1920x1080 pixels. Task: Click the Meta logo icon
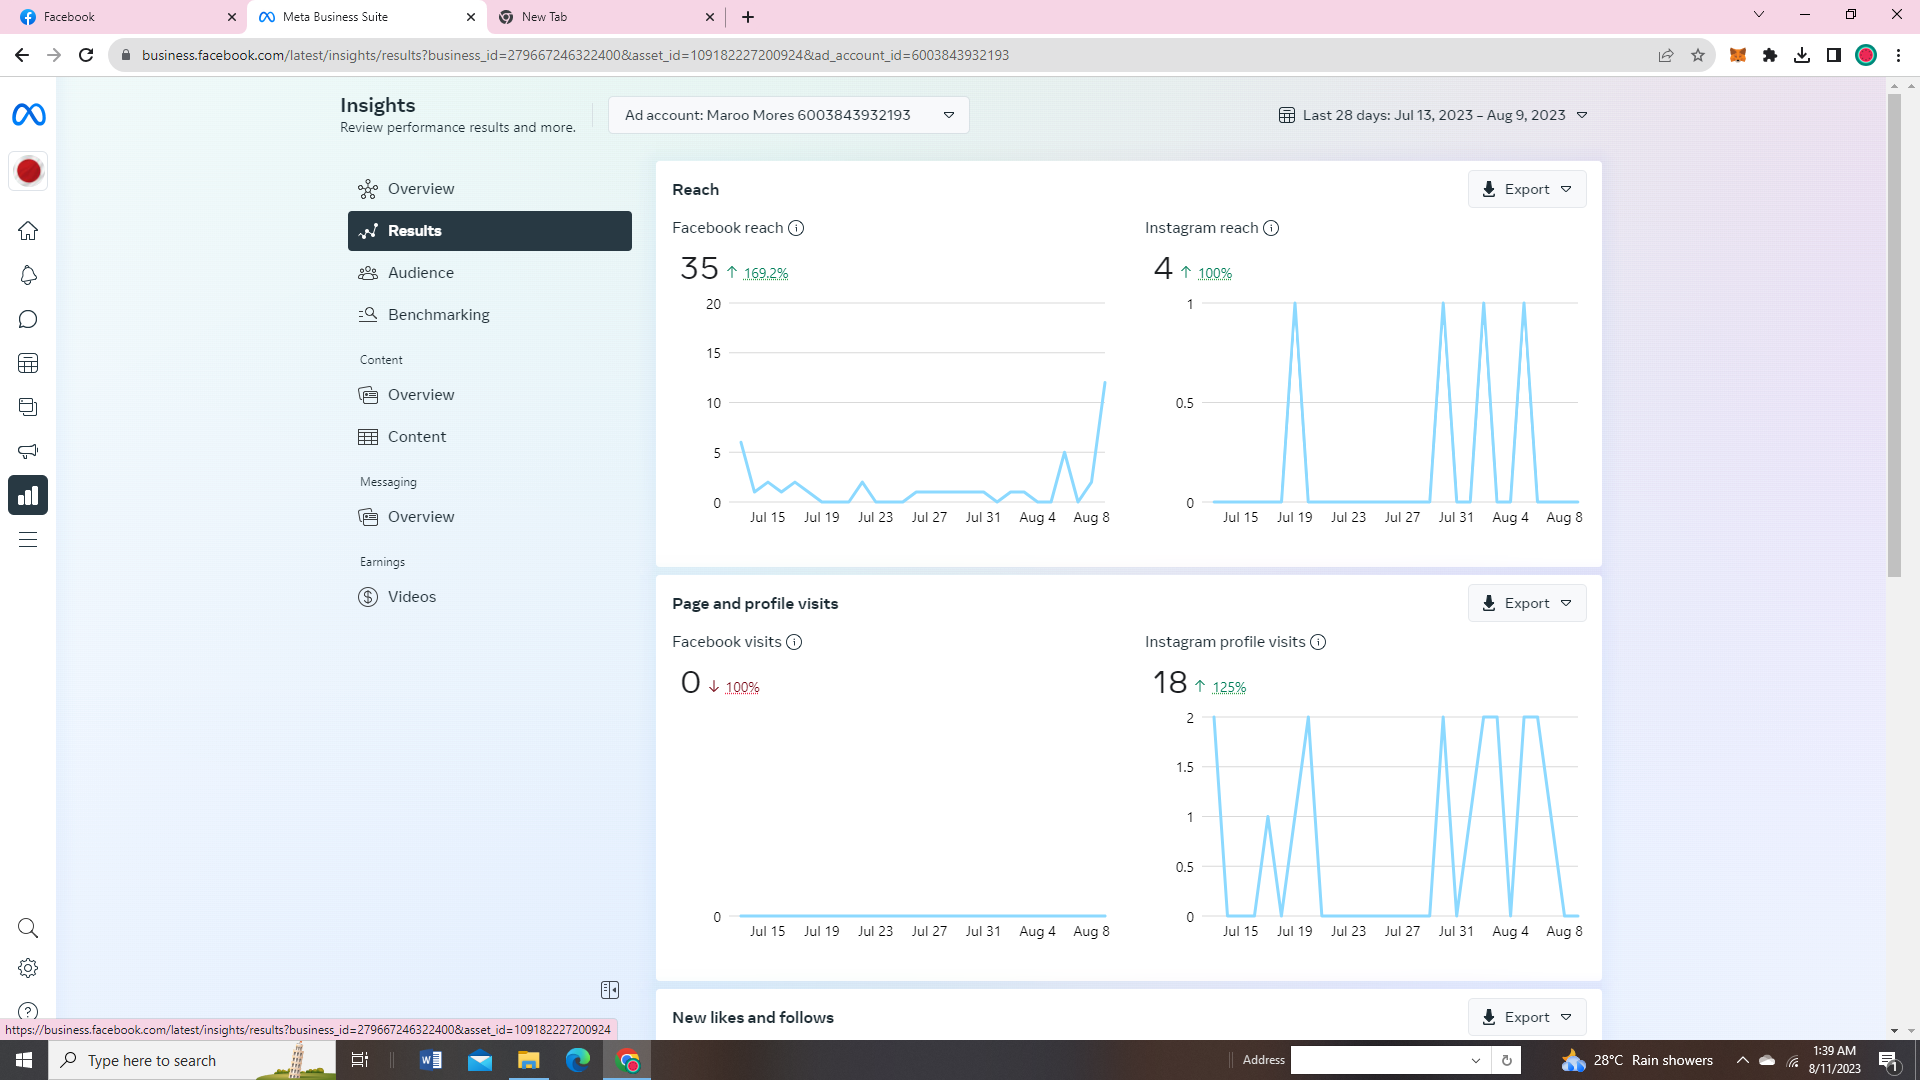[x=28, y=115]
